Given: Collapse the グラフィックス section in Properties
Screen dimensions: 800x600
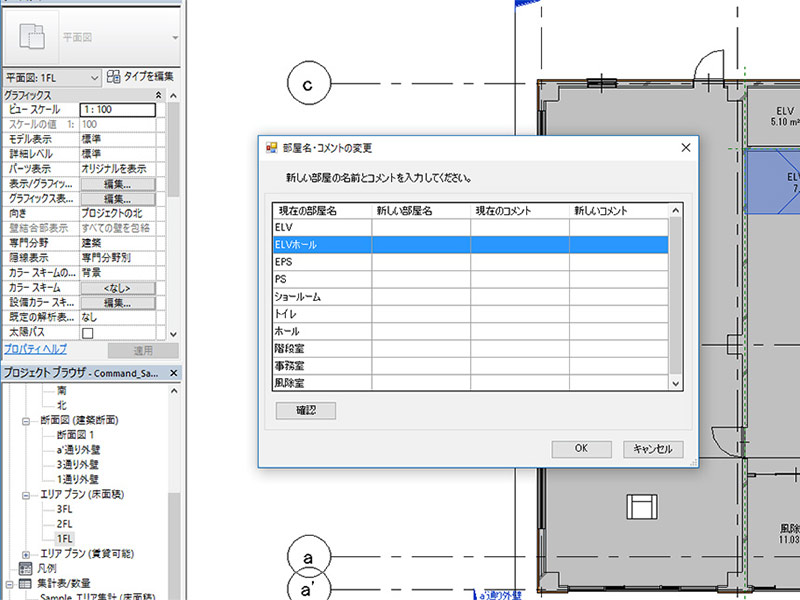Looking at the screenshot, I should [158, 95].
